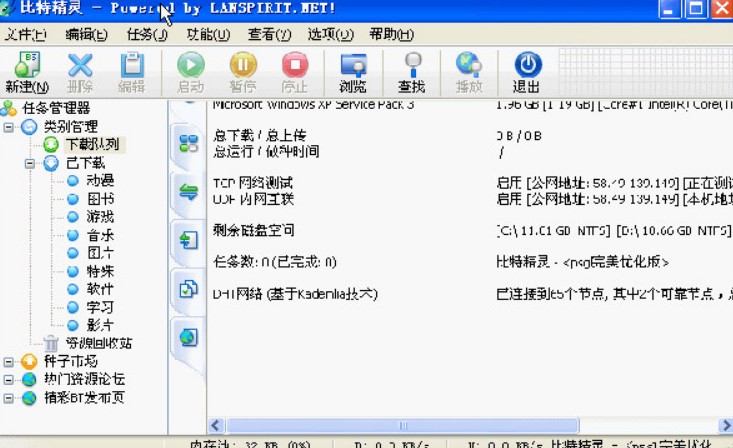Viewport: 733px width, 448px height.
Task: Collapse the 类别管理 tree node
Action: tap(8, 127)
